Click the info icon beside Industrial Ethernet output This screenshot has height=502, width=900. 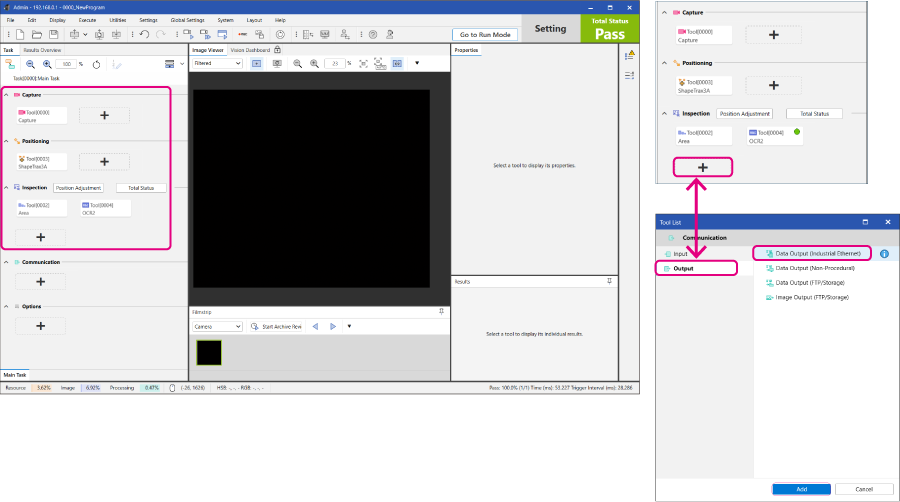[884, 254]
